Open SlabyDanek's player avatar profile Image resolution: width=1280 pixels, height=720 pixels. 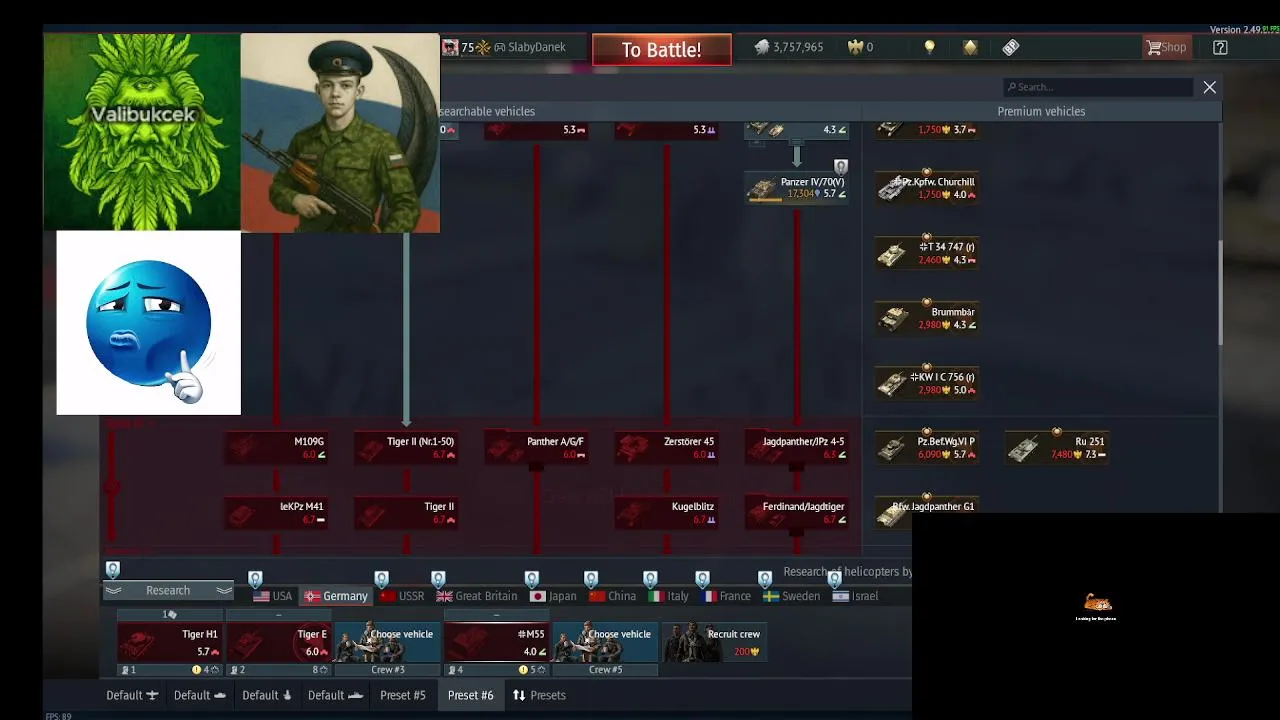coord(450,47)
